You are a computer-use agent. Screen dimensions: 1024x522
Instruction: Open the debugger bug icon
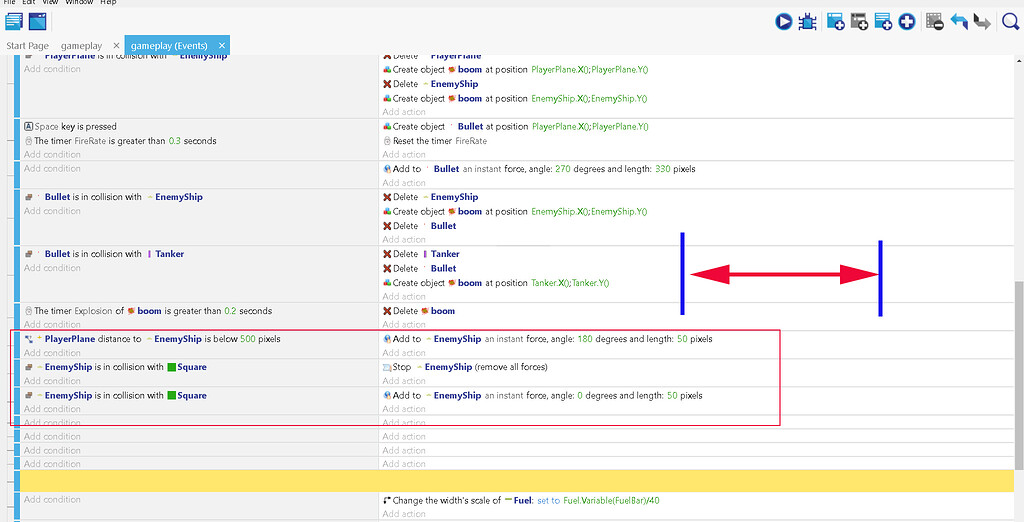pyautogui.click(x=809, y=21)
